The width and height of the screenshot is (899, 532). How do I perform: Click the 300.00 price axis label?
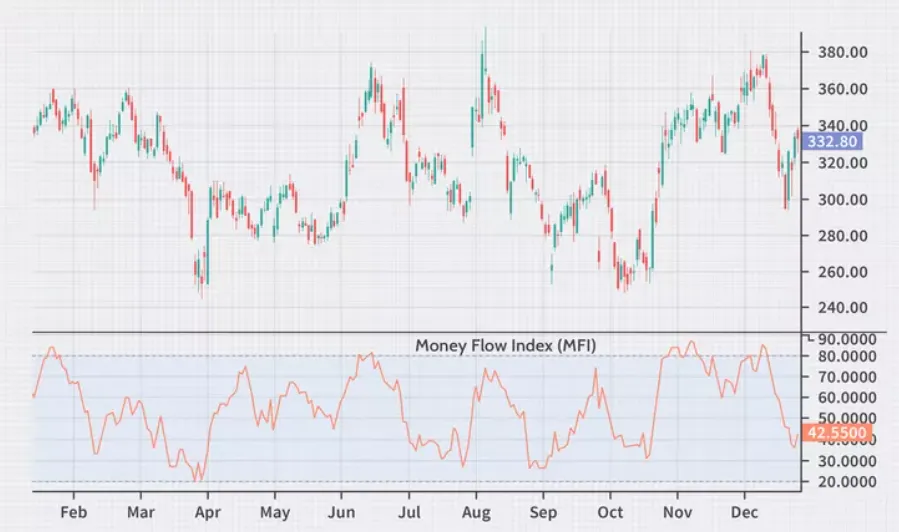coord(842,199)
